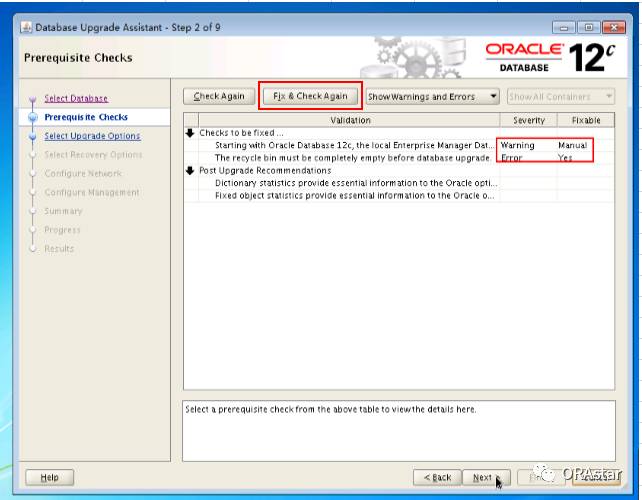Collapse the Post Upgrade Recommendations group

tap(190, 170)
